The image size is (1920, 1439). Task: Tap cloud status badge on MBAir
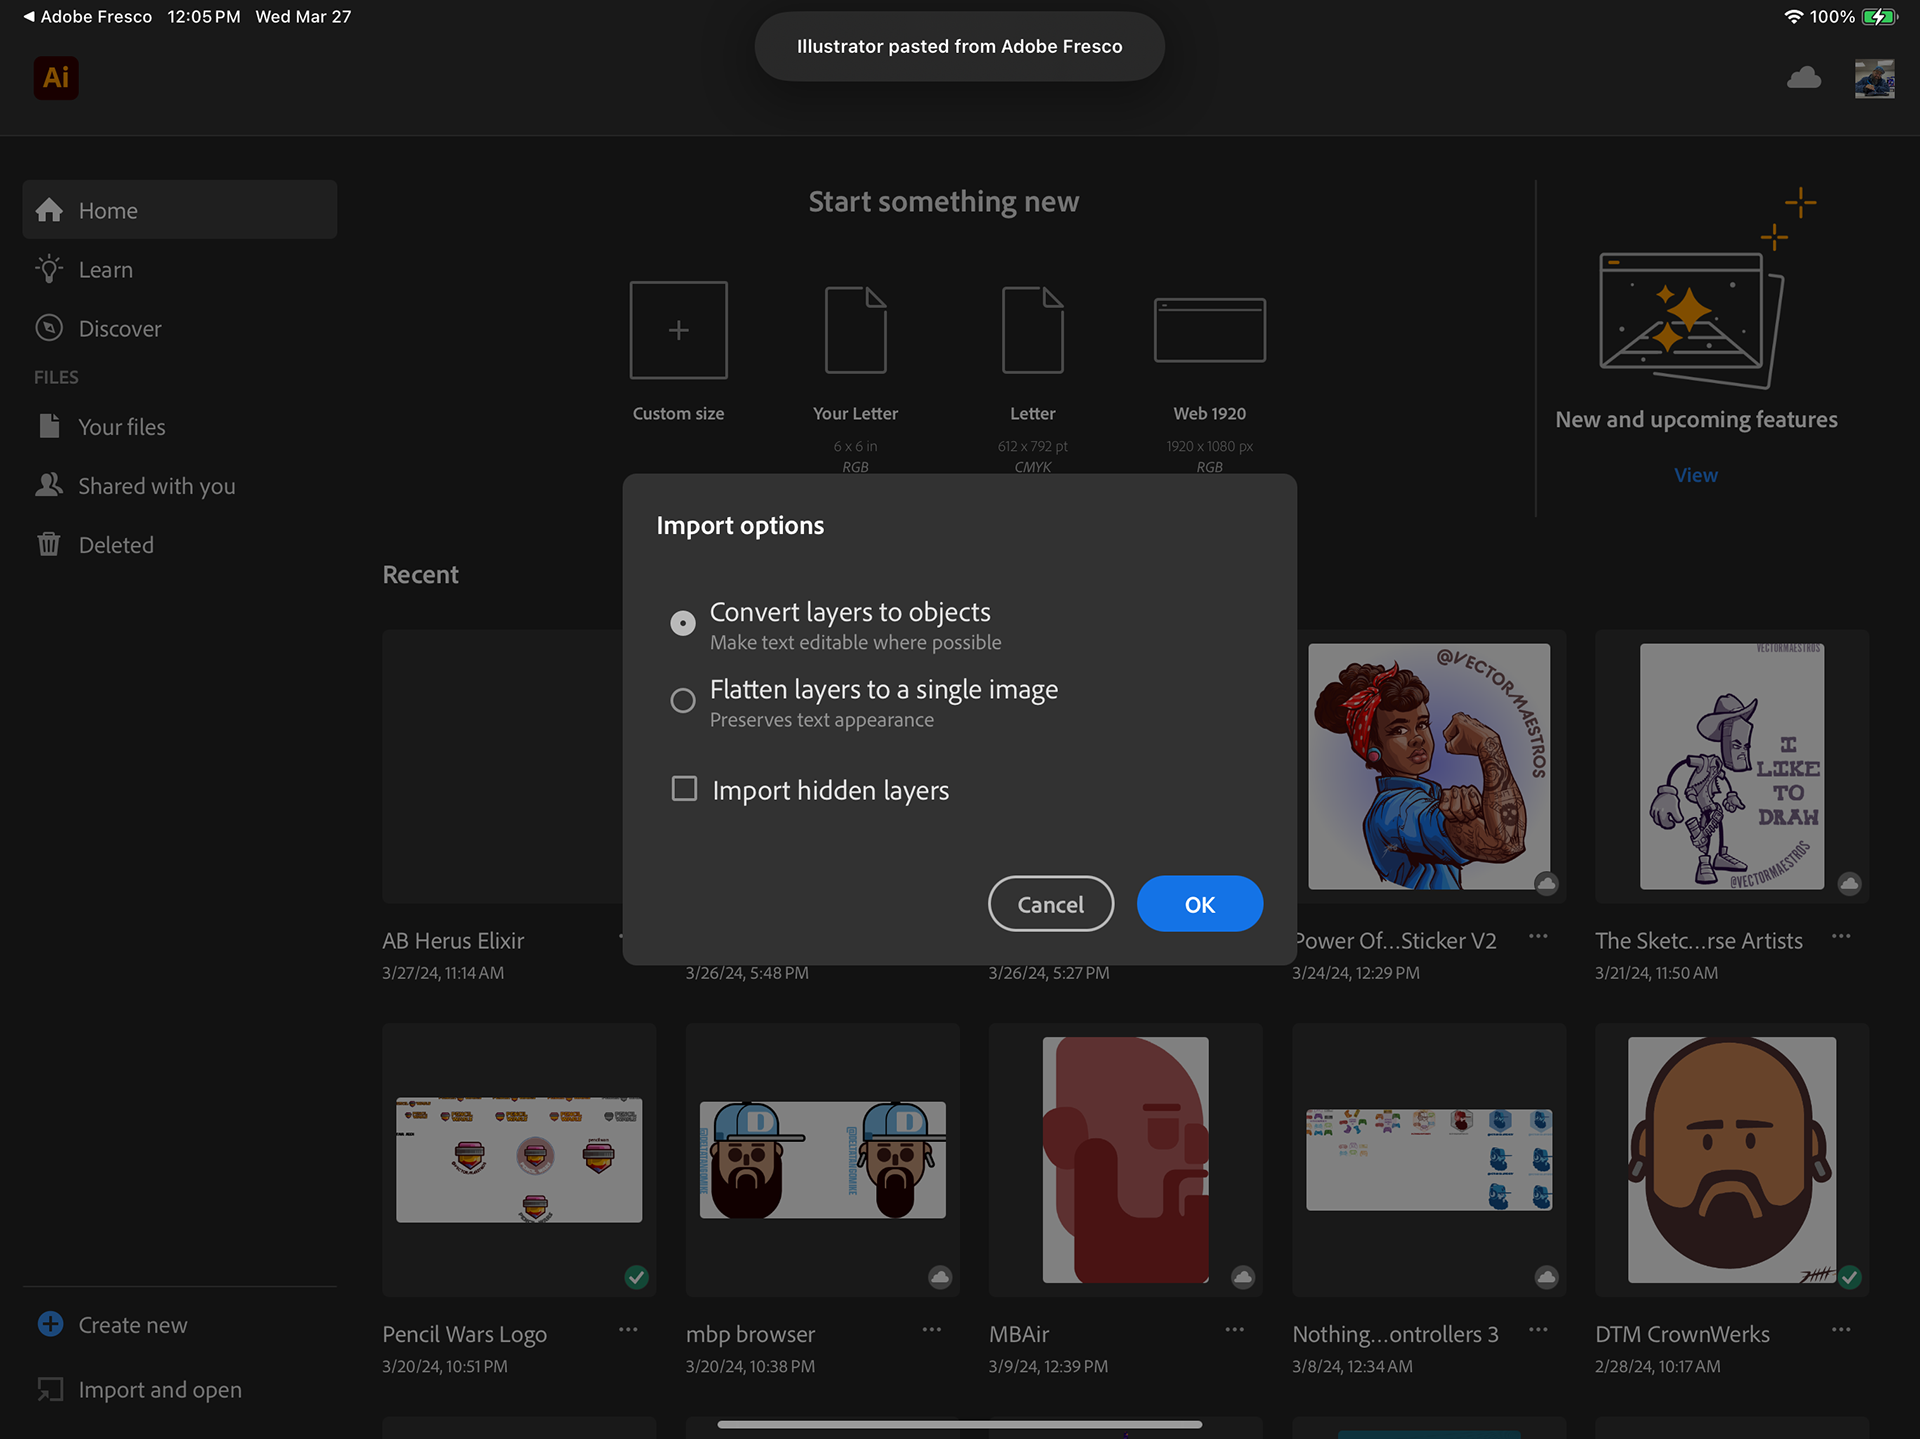click(1243, 1277)
